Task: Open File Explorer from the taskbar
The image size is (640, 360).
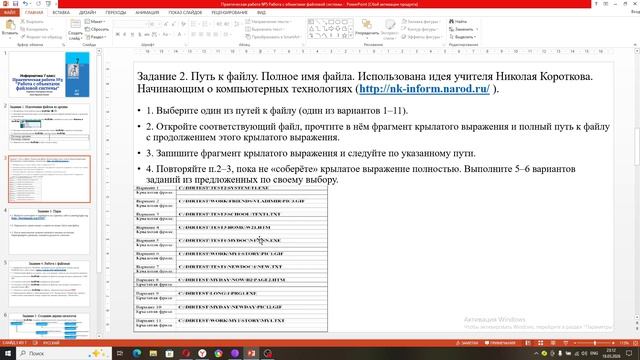Action: 153,353
